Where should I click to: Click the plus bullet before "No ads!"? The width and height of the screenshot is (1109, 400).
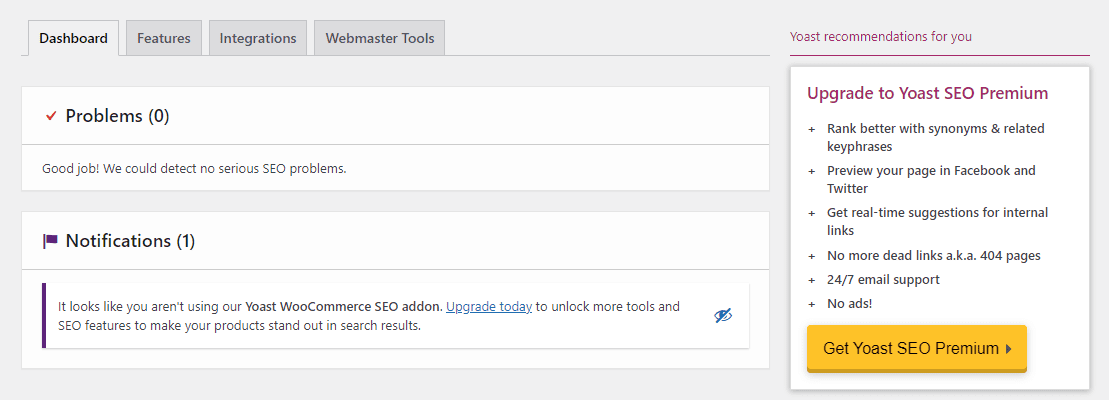click(812, 303)
